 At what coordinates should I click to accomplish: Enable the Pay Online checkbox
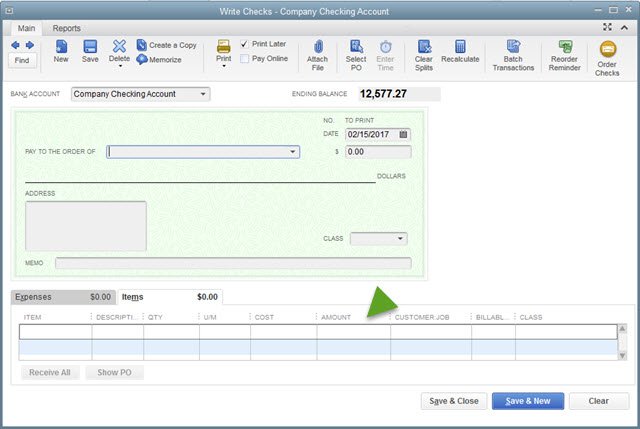(x=245, y=59)
